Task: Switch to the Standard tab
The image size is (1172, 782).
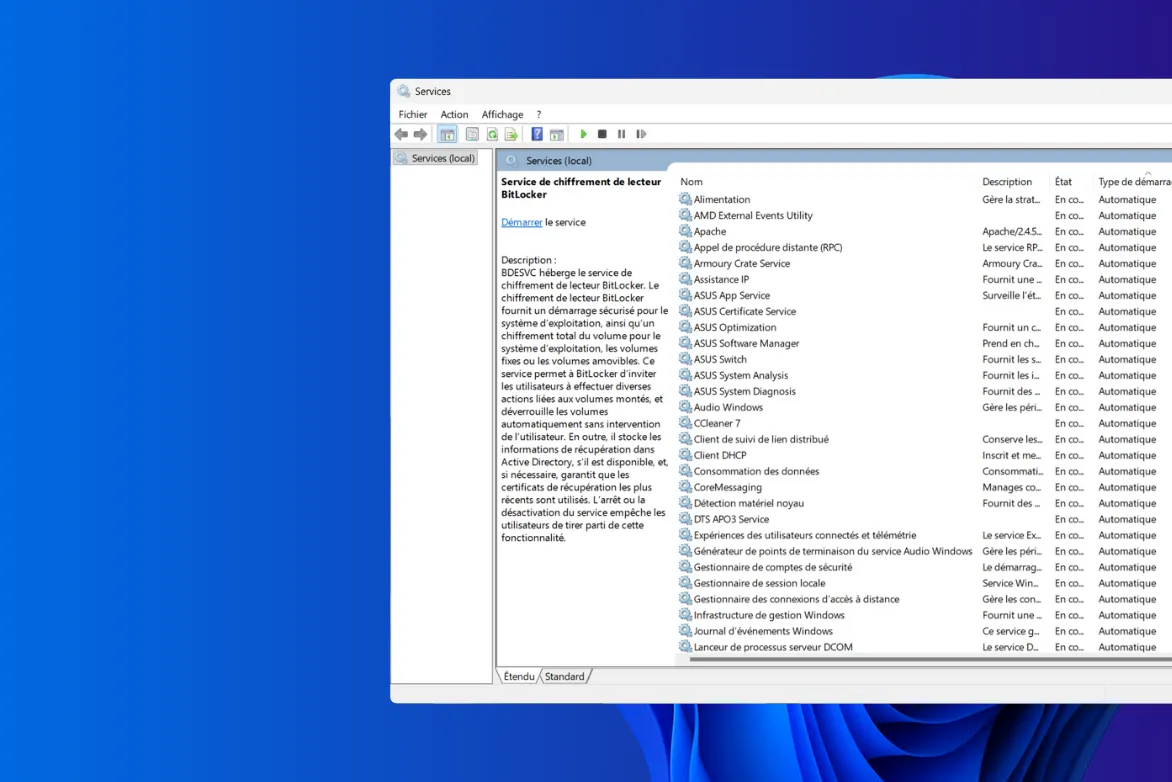Action: point(565,676)
